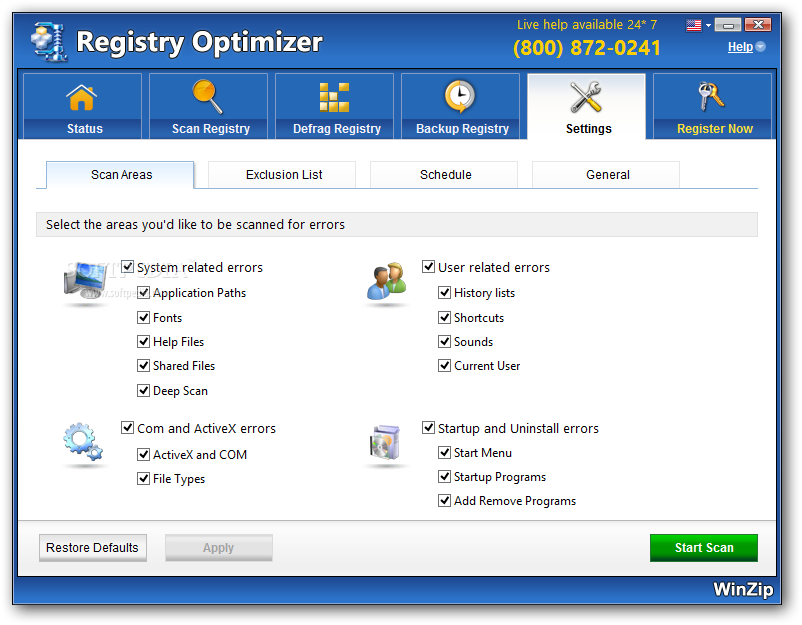Click the Status house icon

(x=82, y=97)
